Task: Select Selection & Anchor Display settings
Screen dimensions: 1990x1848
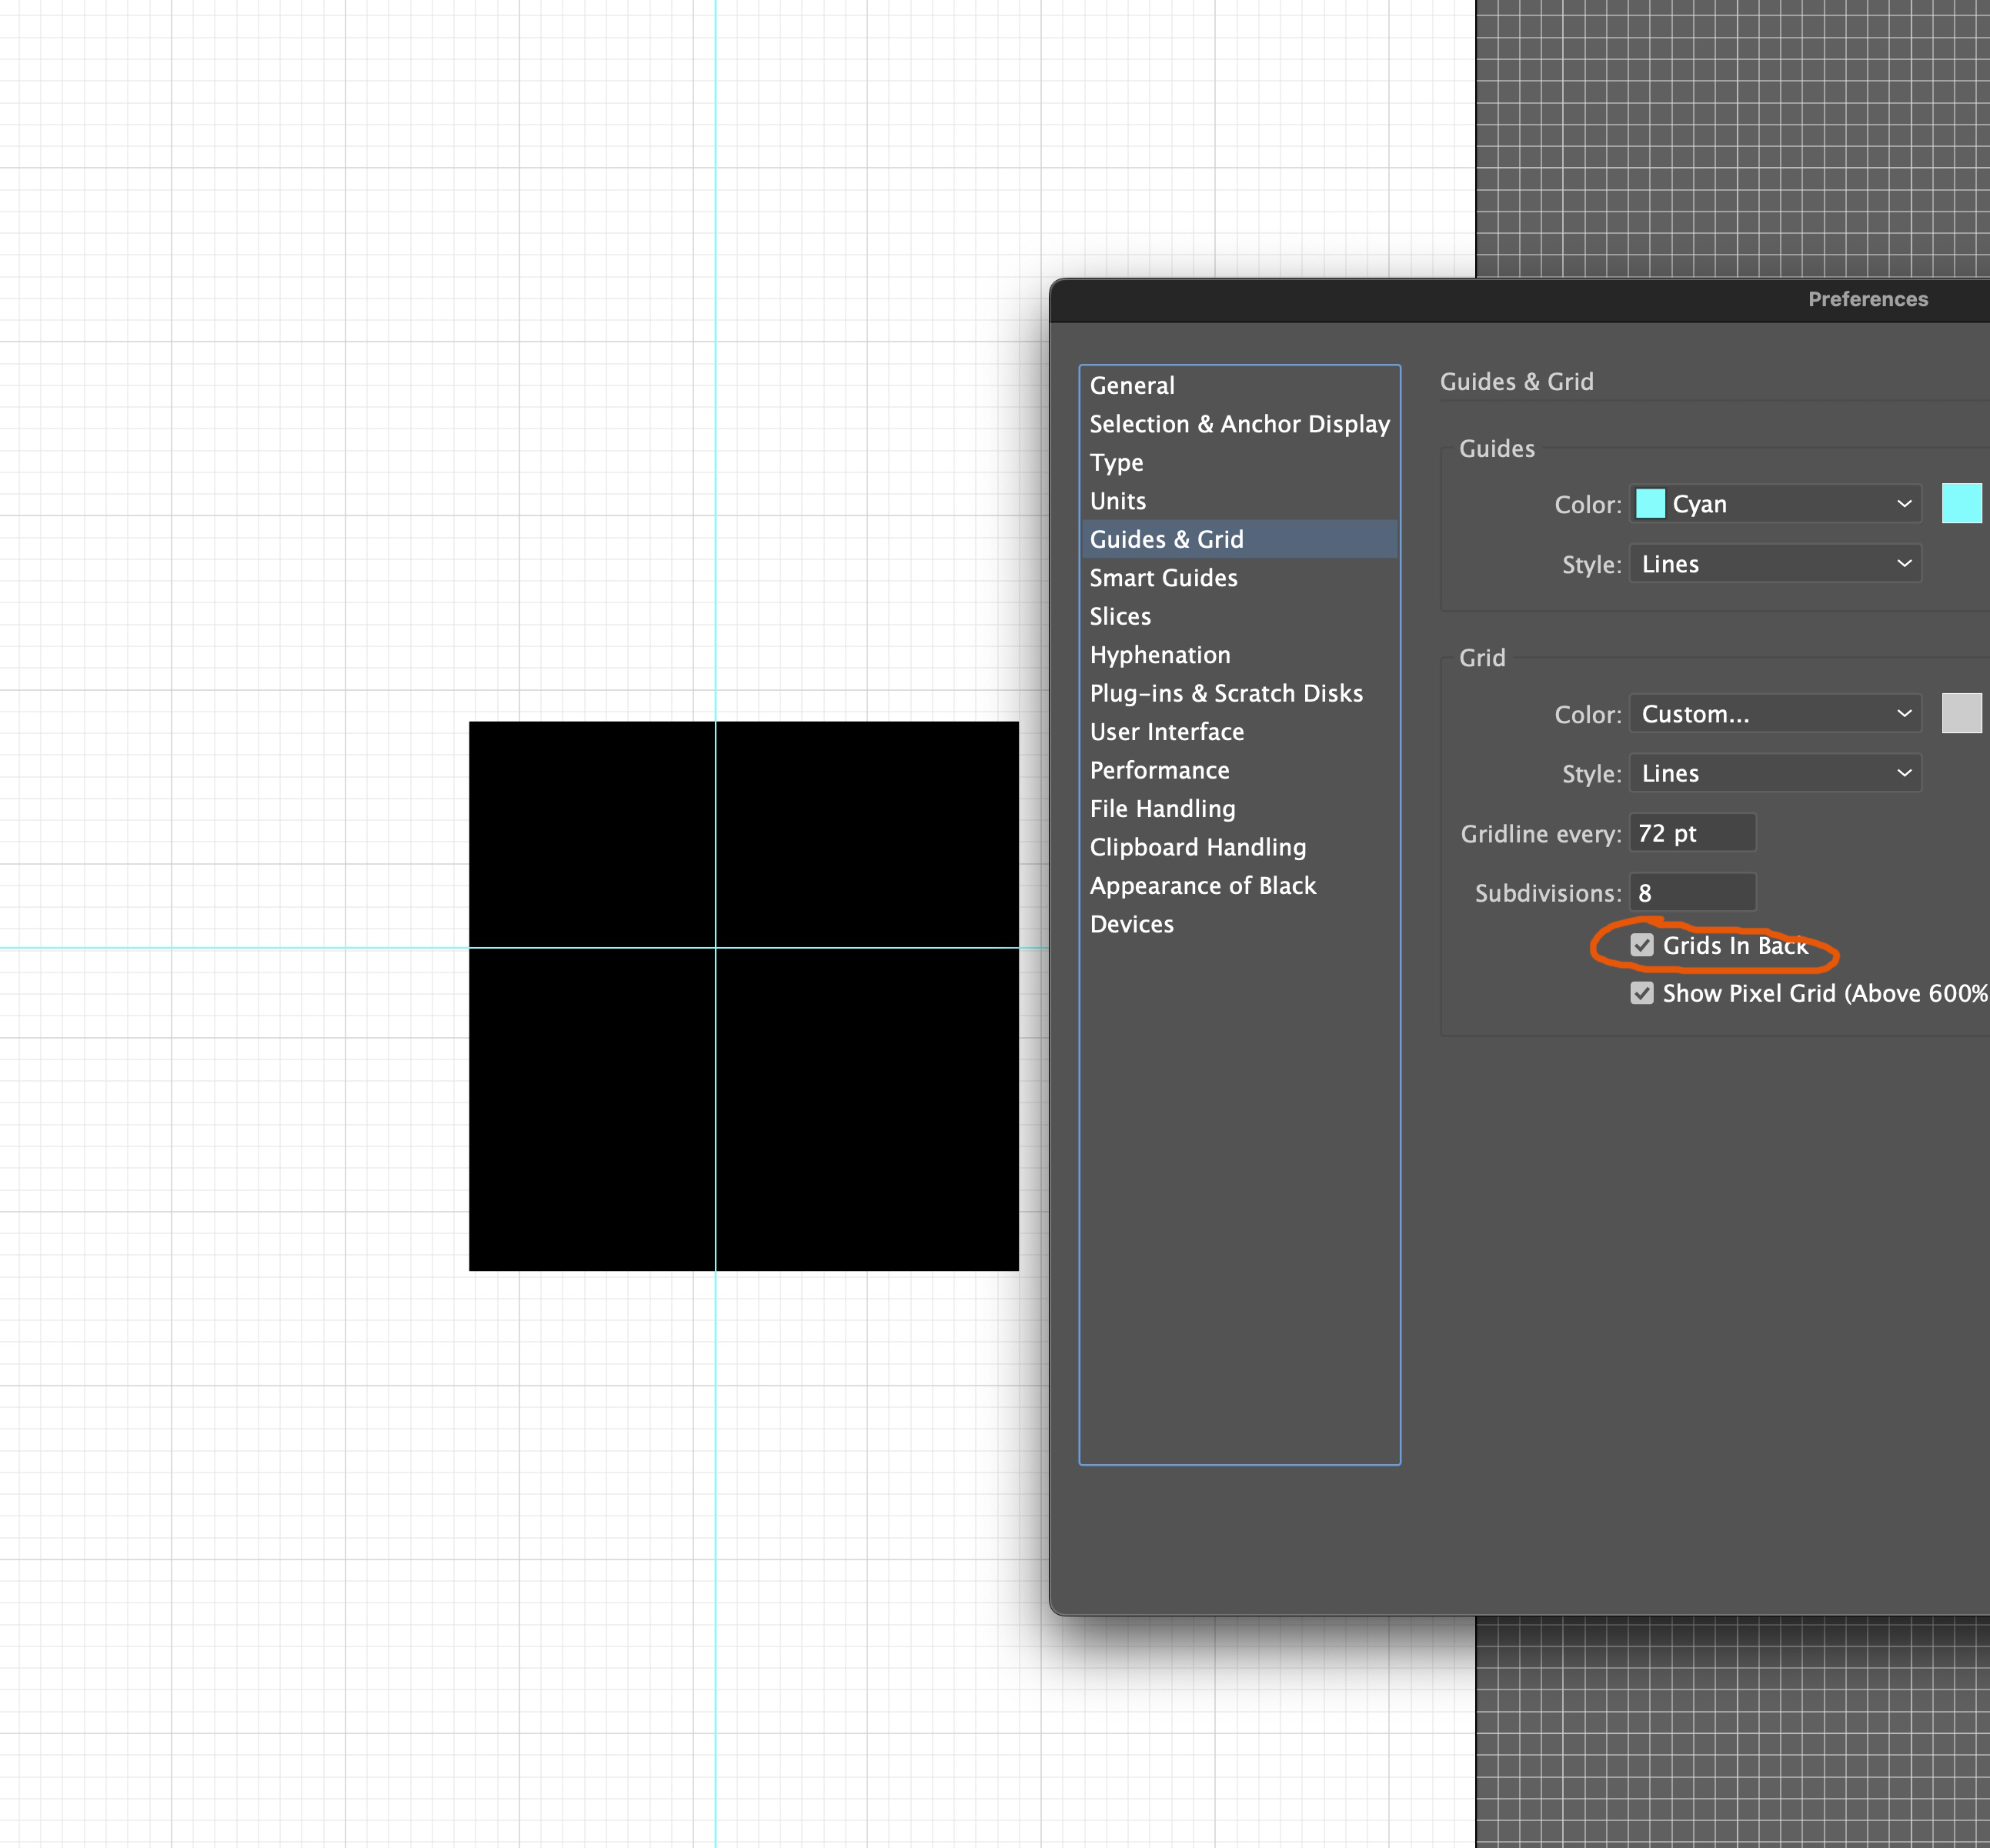Action: 1239,424
